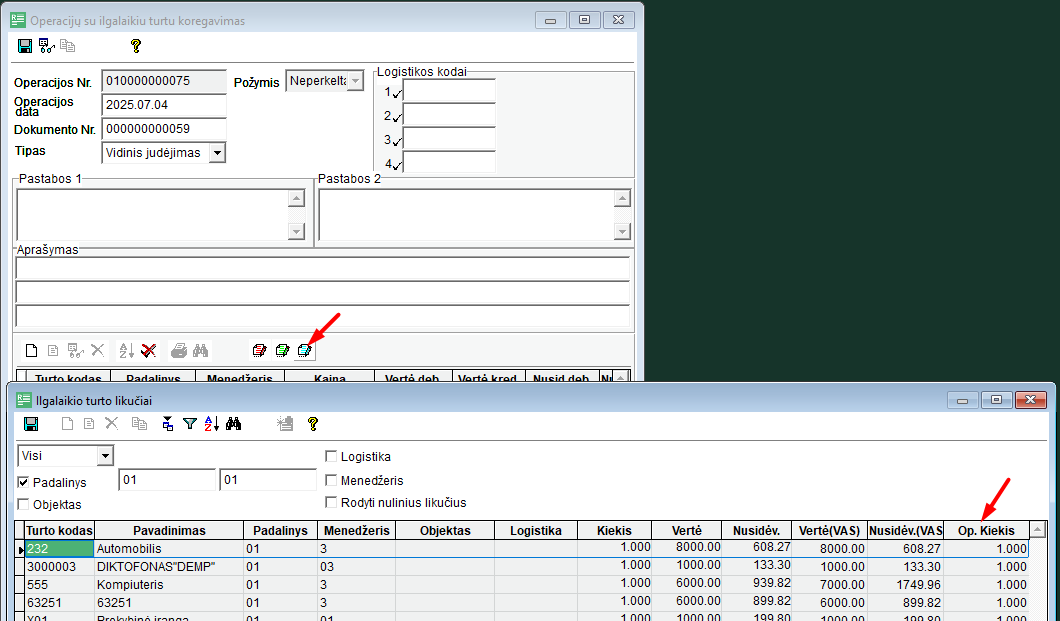Click the green book selection icon
The width and height of the screenshot is (1060, 621).
tap(283, 350)
